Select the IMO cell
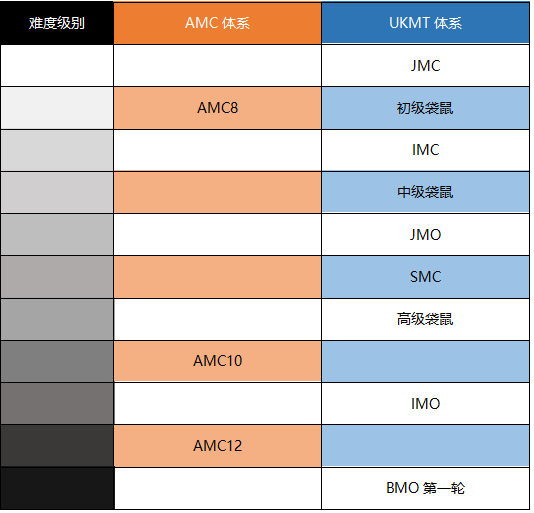The height and width of the screenshot is (513, 534). (x=426, y=404)
